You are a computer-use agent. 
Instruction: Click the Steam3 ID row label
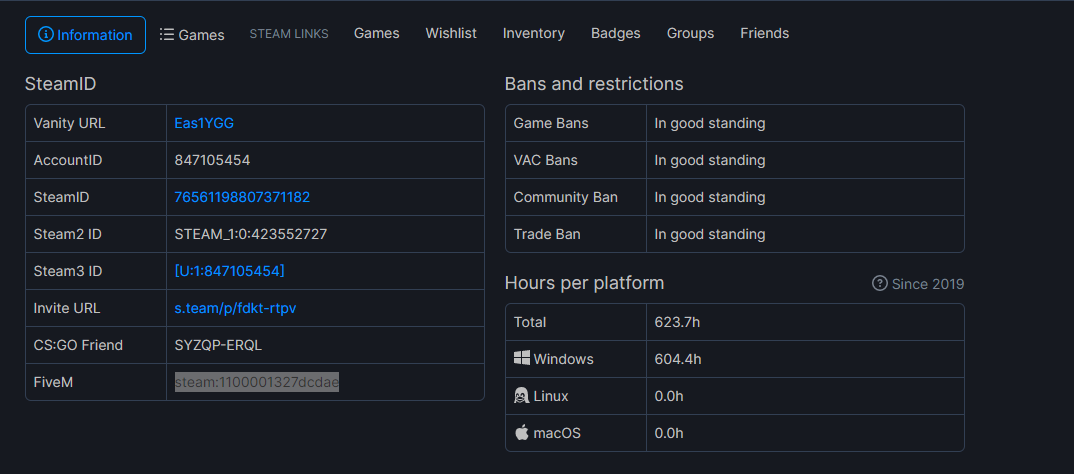coord(68,271)
